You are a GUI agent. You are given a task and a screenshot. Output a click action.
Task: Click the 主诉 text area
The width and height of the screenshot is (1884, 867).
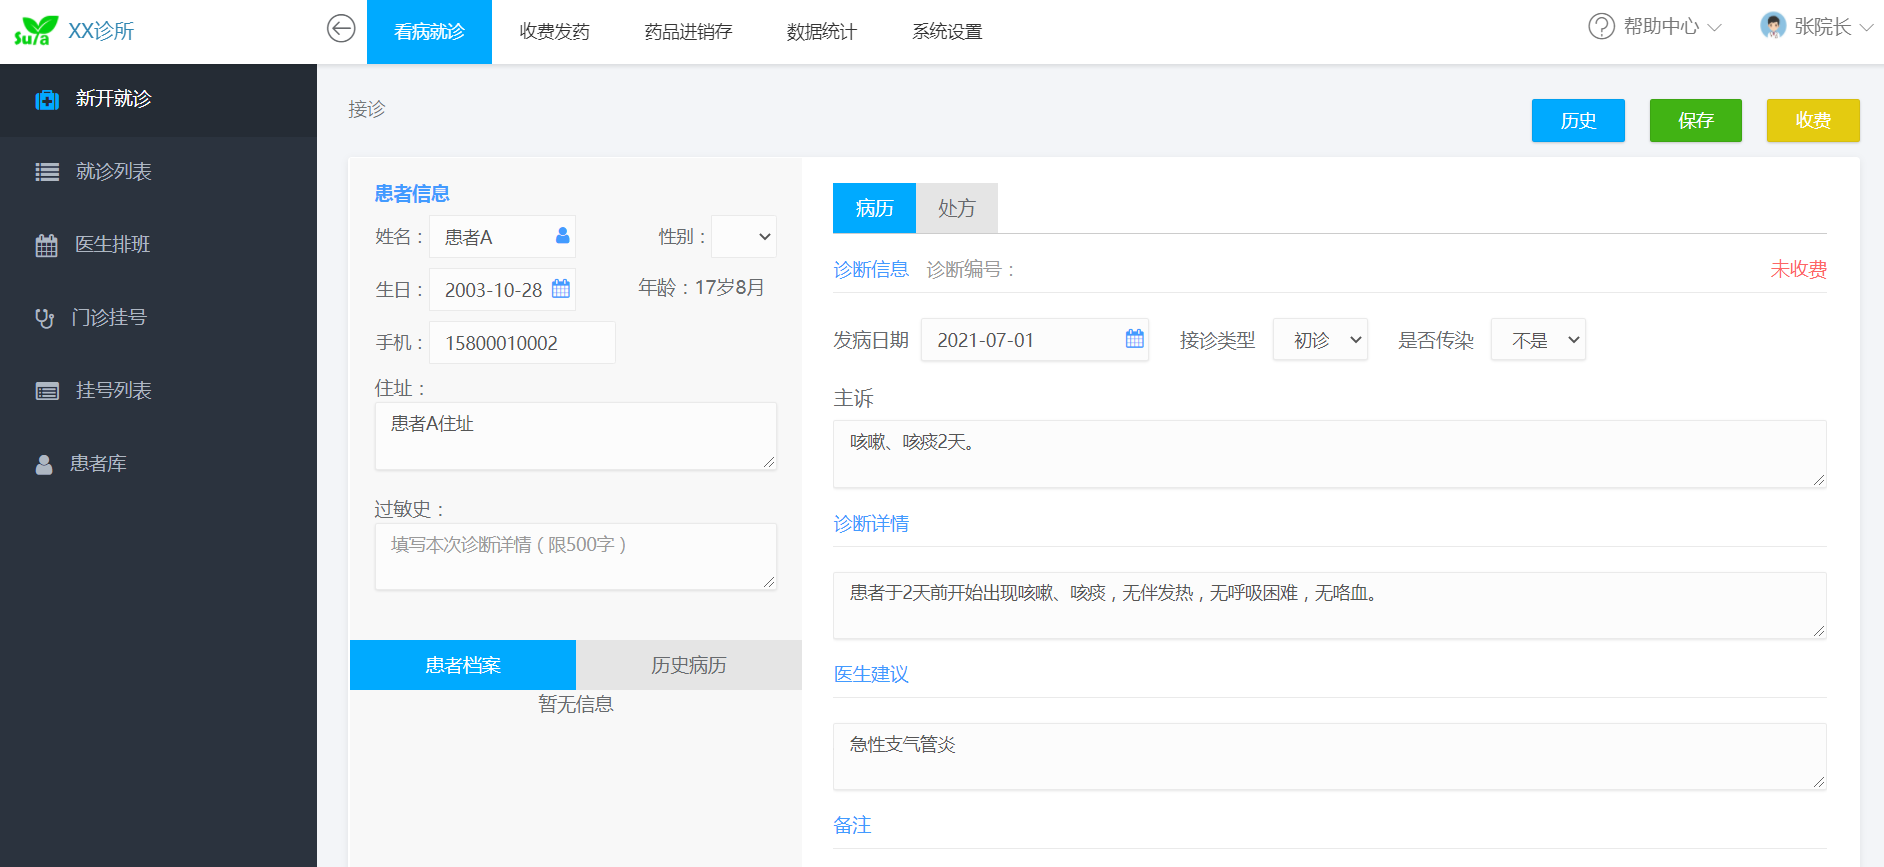(1330, 454)
